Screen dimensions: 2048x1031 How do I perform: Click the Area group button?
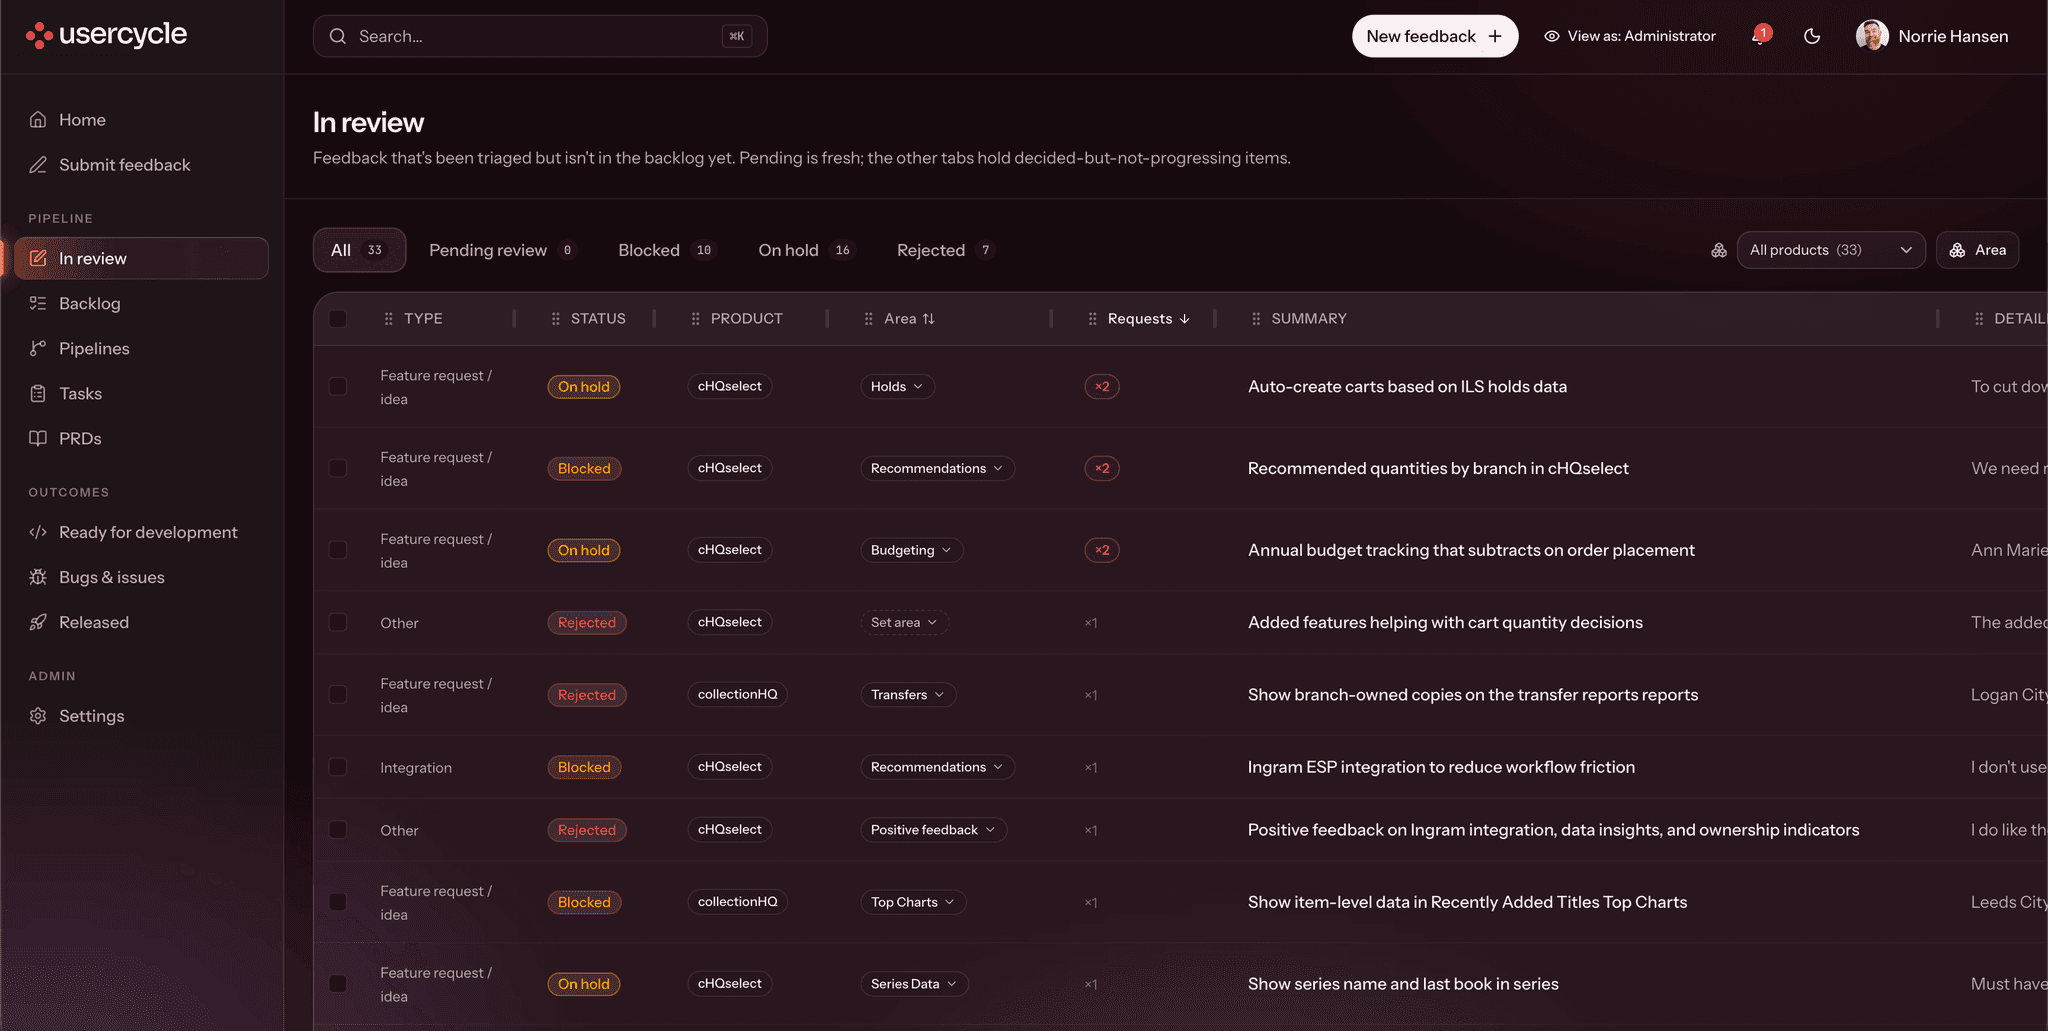click(1977, 250)
